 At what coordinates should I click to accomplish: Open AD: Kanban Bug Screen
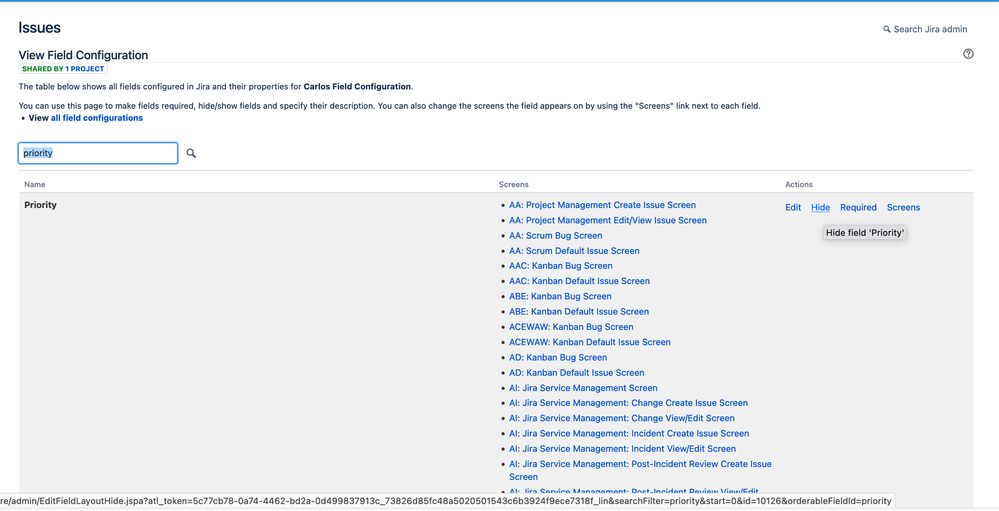[558, 357]
